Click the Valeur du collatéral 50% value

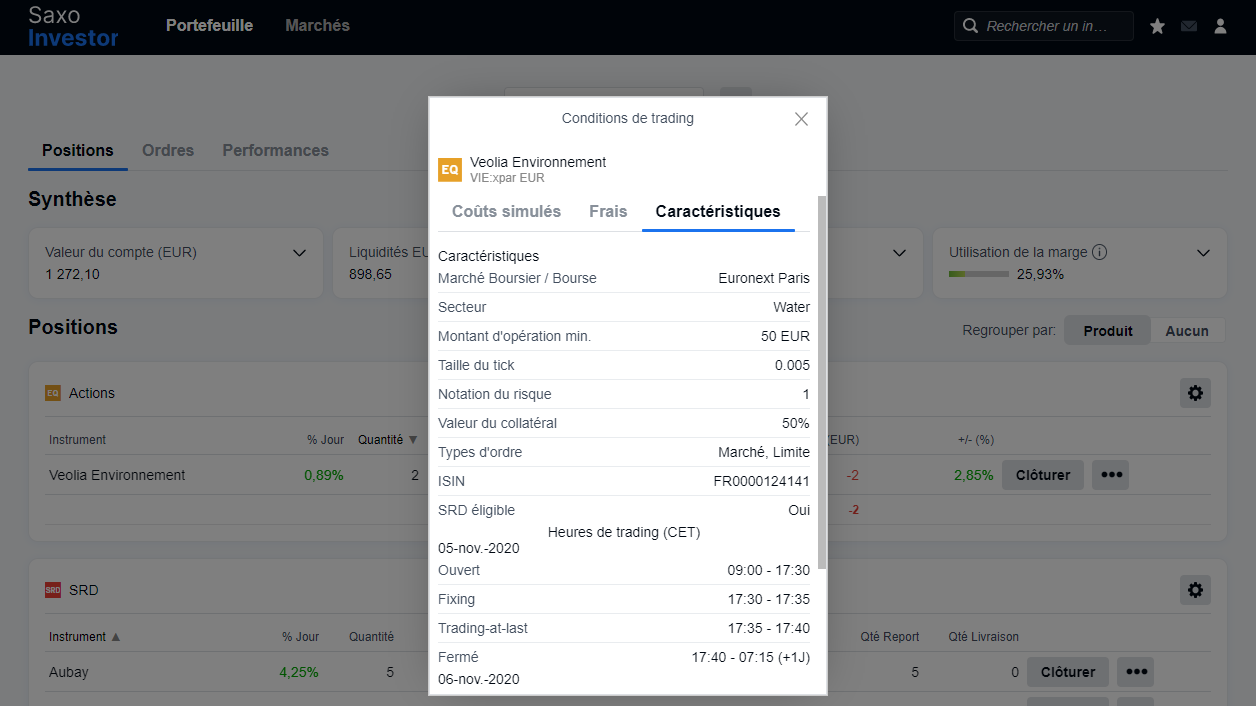tap(796, 423)
